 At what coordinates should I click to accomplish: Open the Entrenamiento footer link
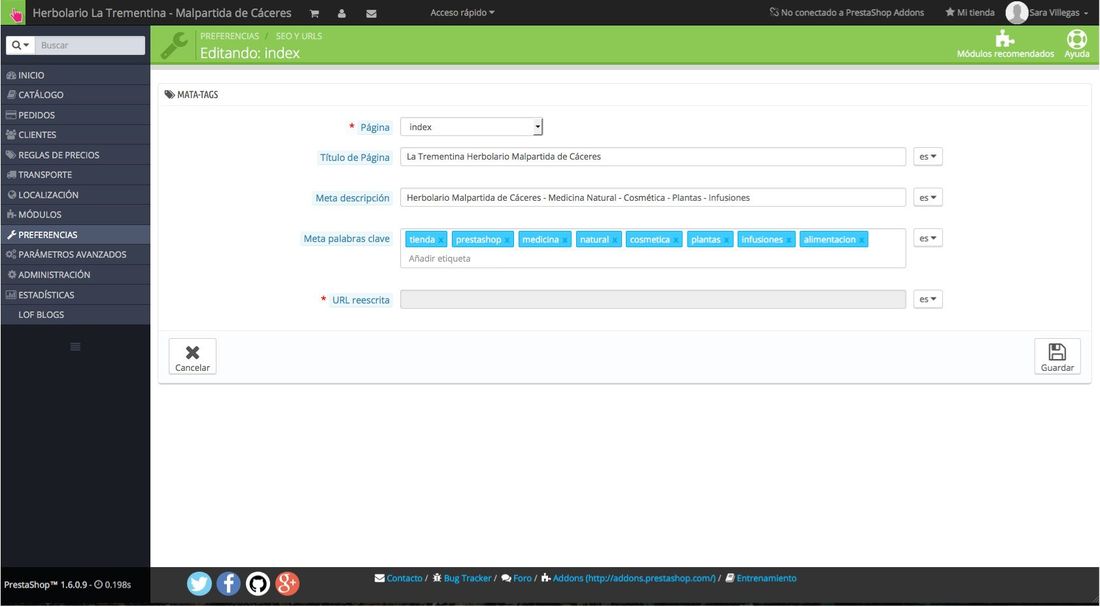(x=761, y=578)
